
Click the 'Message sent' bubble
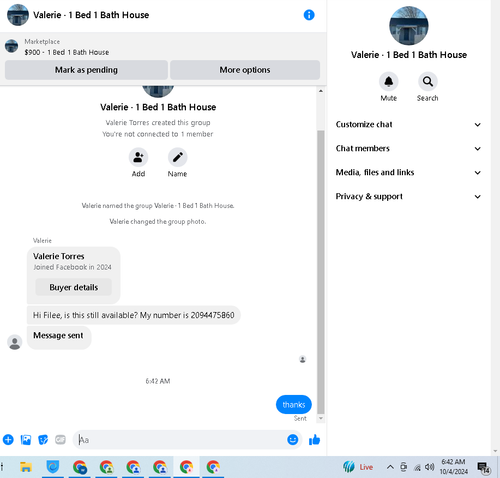point(59,337)
